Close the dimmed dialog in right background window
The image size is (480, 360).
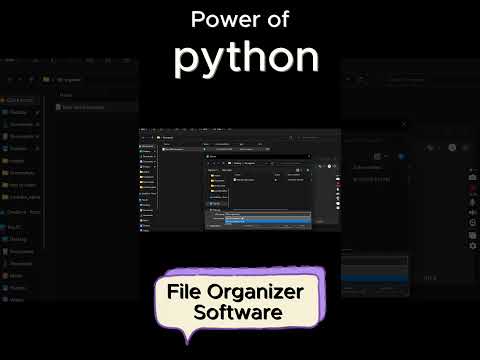(x=404, y=124)
